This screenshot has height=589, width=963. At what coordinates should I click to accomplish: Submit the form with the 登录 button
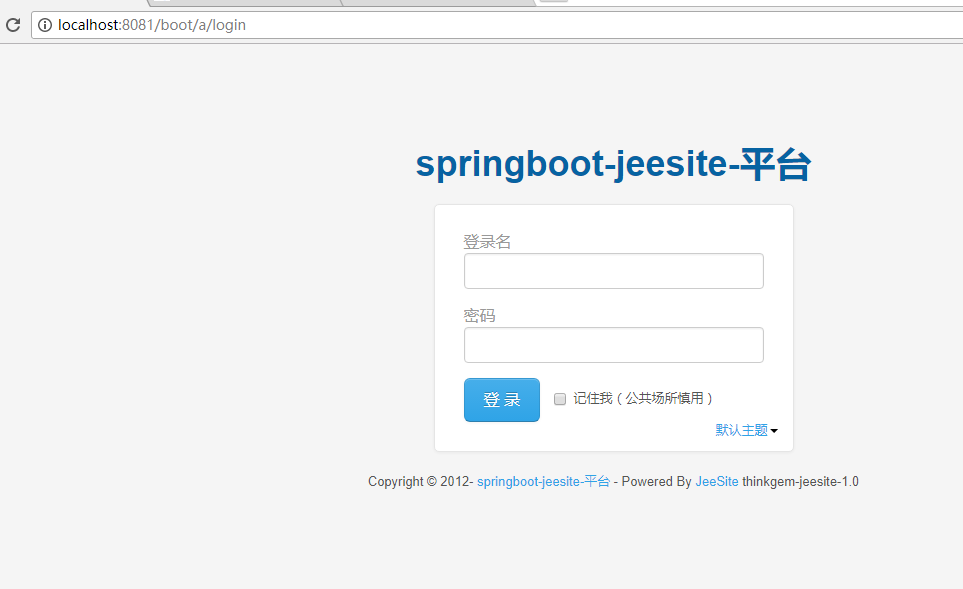click(502, 400)
